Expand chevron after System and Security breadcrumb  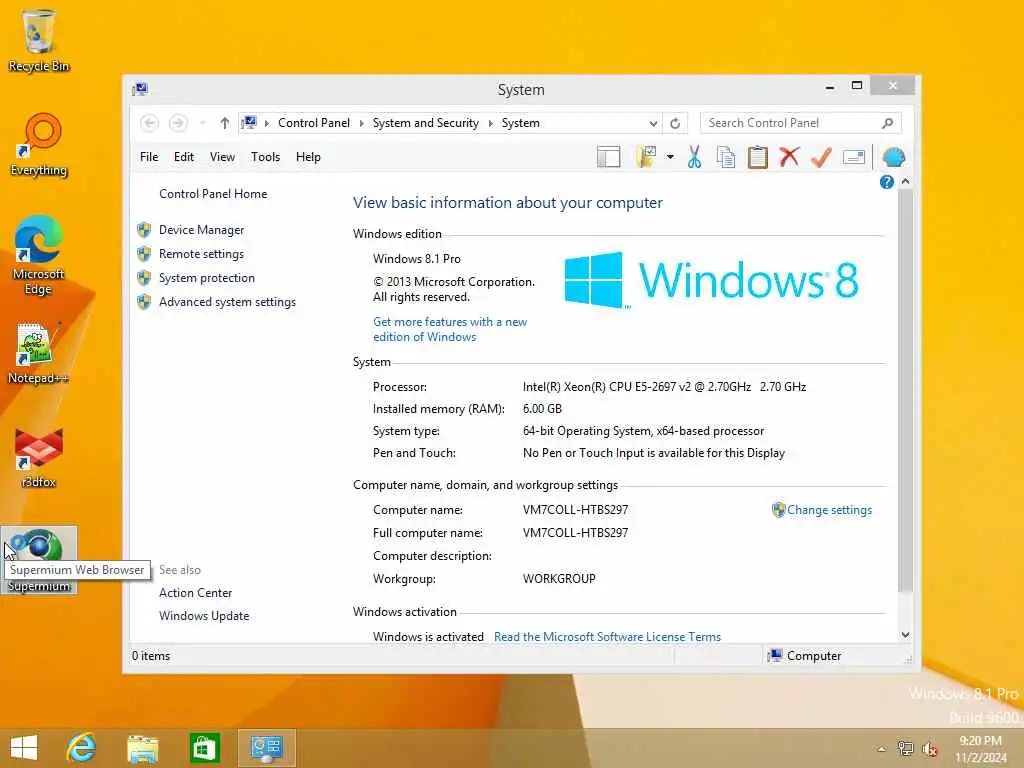[490, 123]
